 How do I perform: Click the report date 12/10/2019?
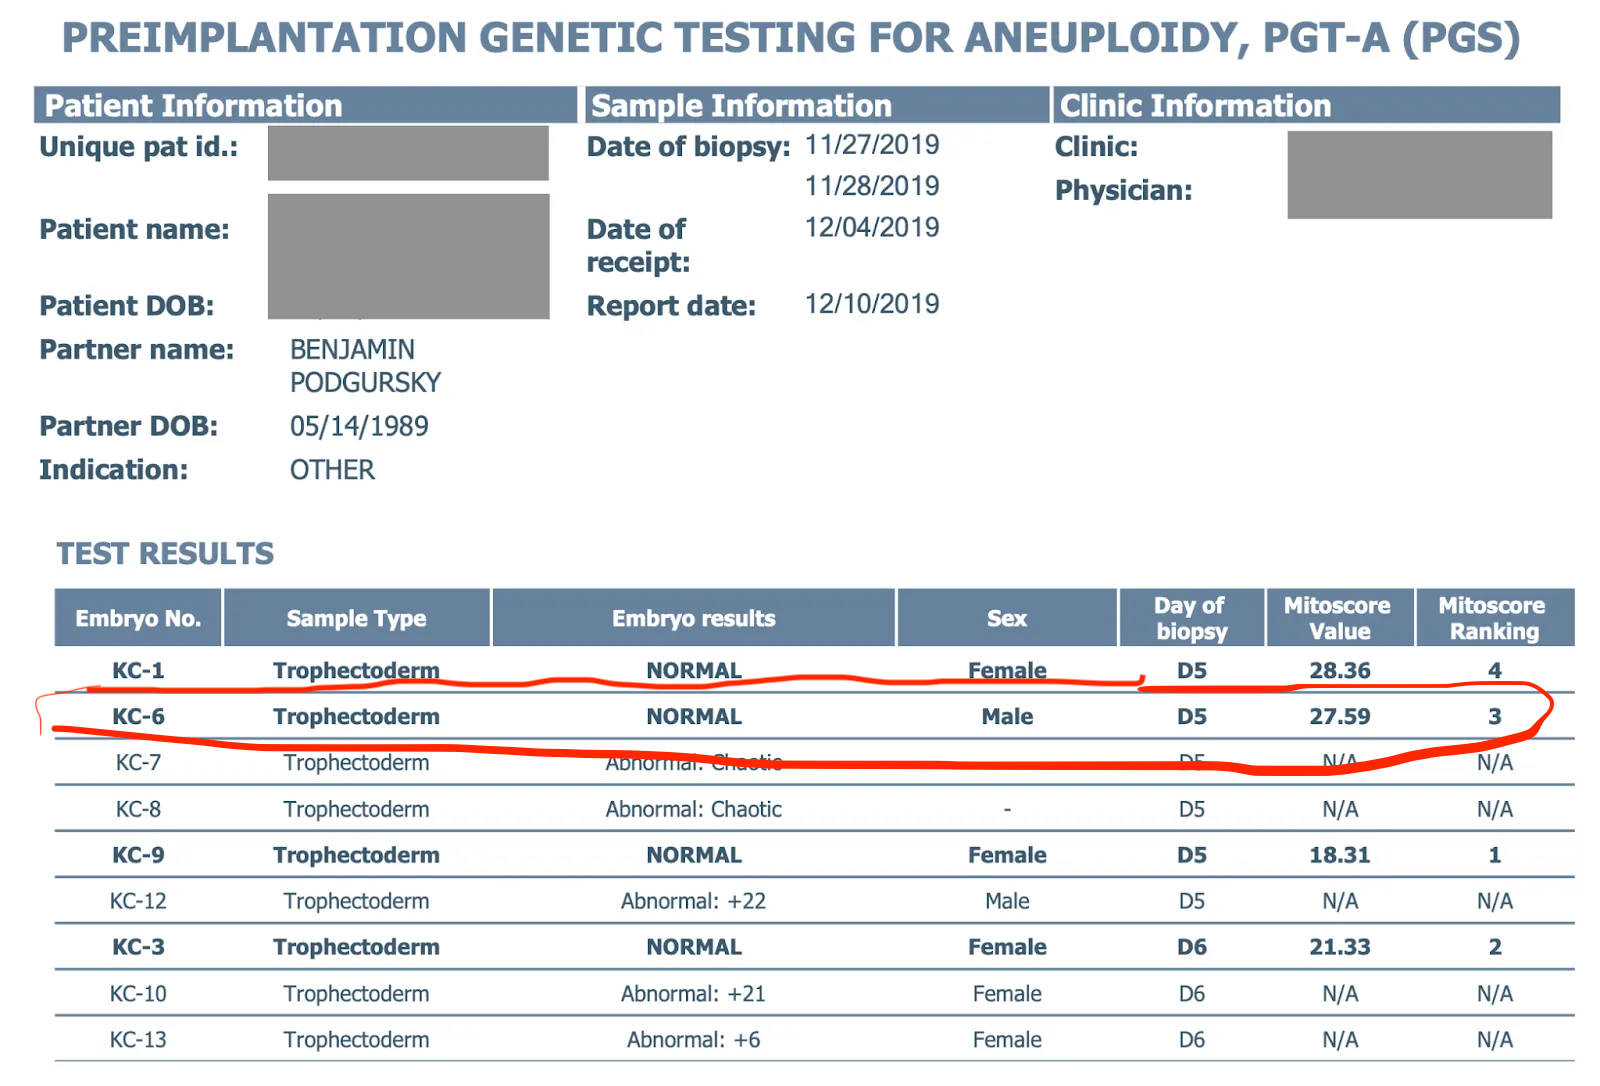tap(872, 304)
